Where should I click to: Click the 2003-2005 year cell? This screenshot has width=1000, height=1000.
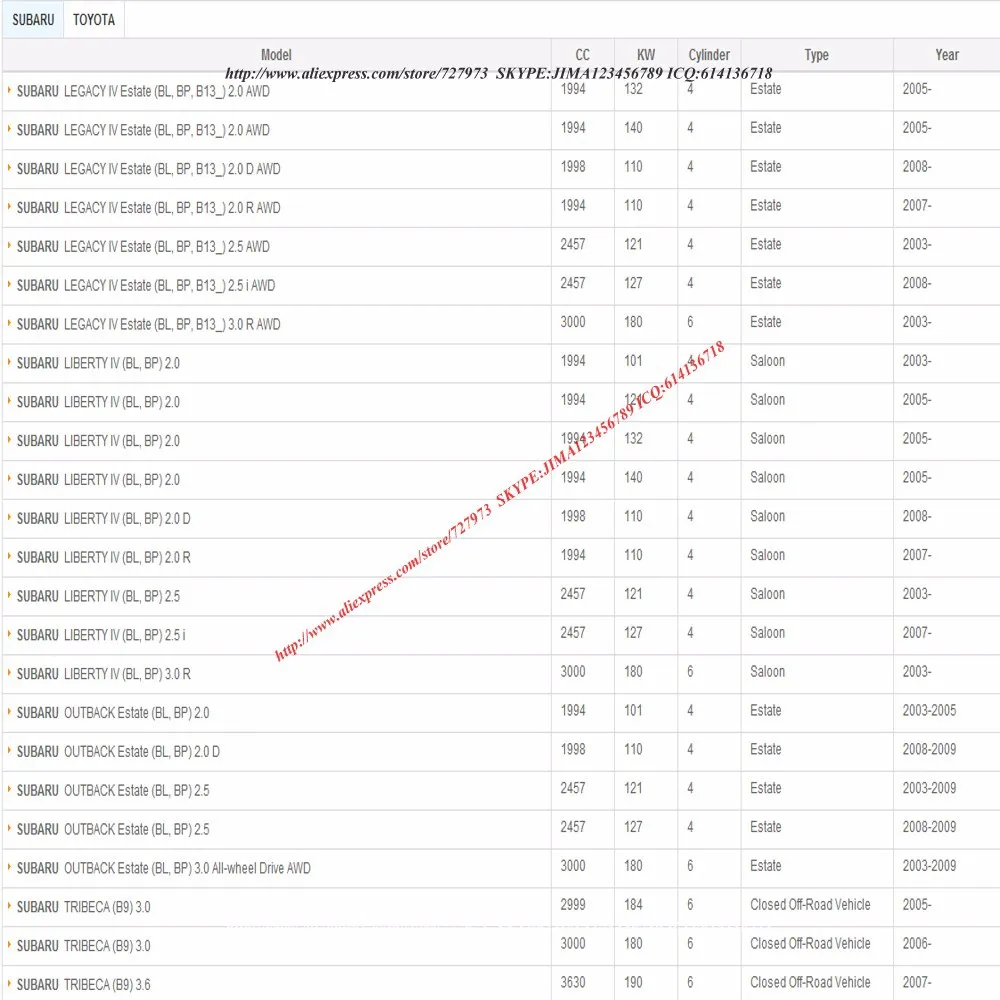tap(929, 710)
